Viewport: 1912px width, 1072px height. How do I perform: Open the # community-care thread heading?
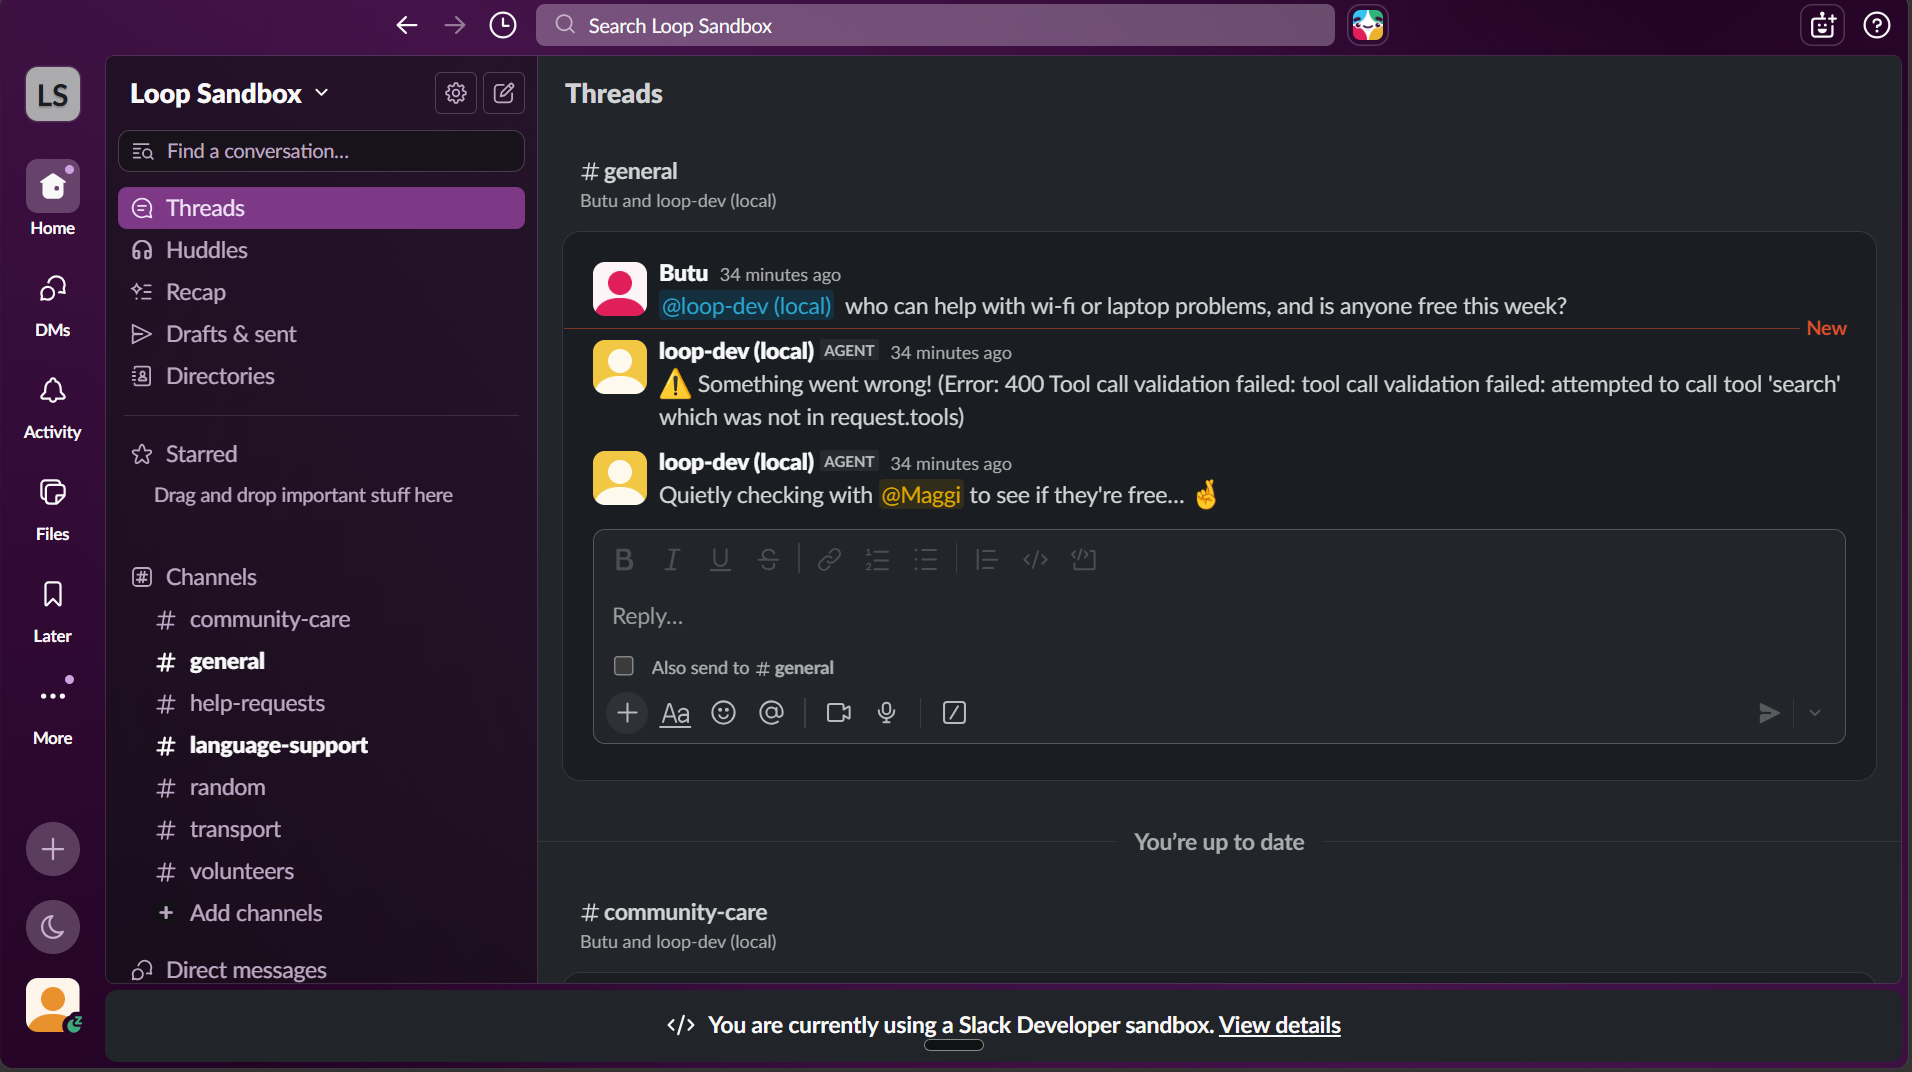tap(674, 912)
